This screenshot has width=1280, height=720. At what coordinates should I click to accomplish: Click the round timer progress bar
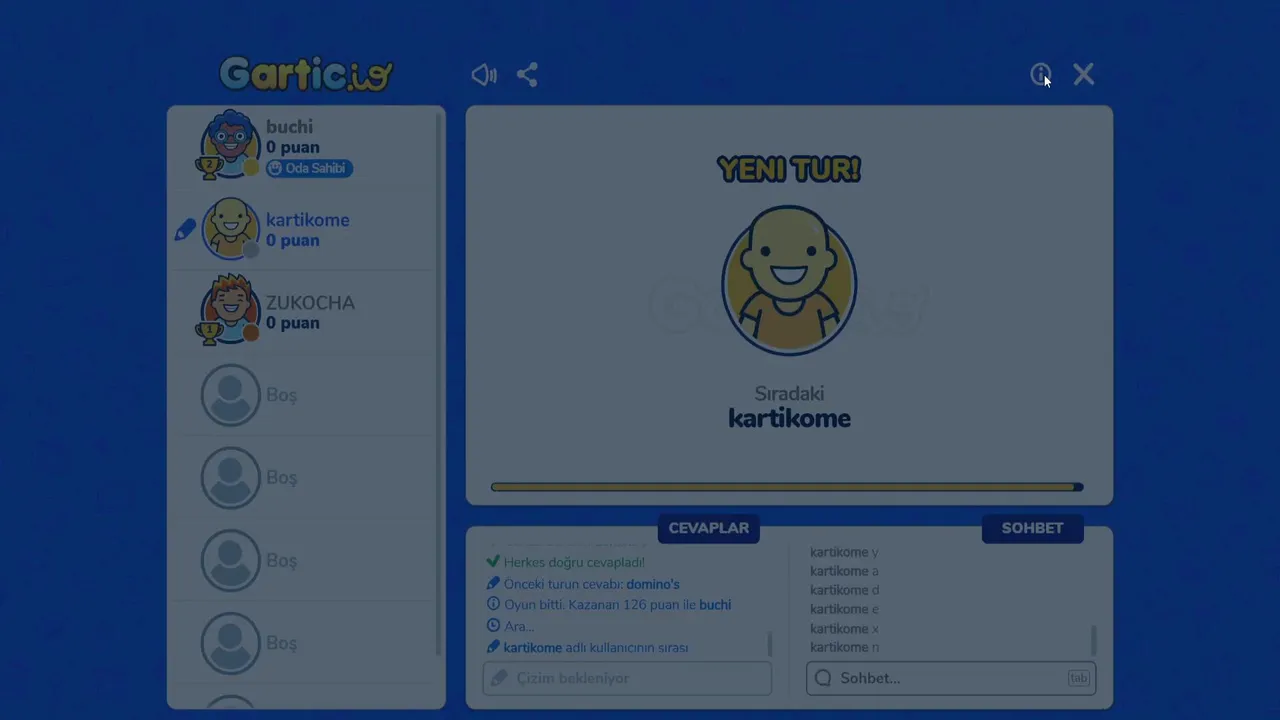(787, 487)
